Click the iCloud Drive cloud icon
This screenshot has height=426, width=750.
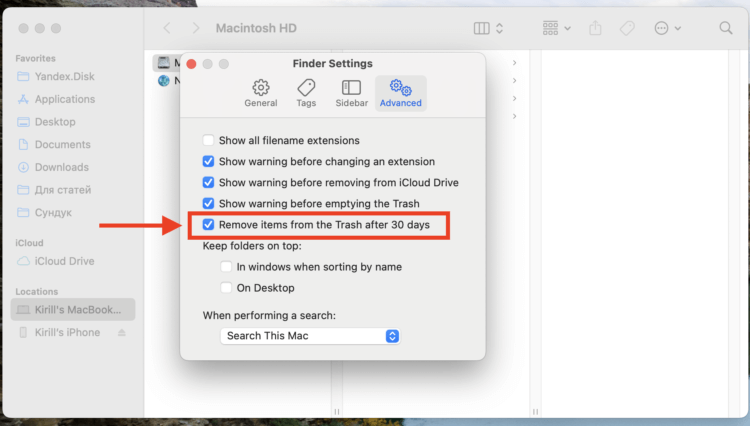coord(23,261)
